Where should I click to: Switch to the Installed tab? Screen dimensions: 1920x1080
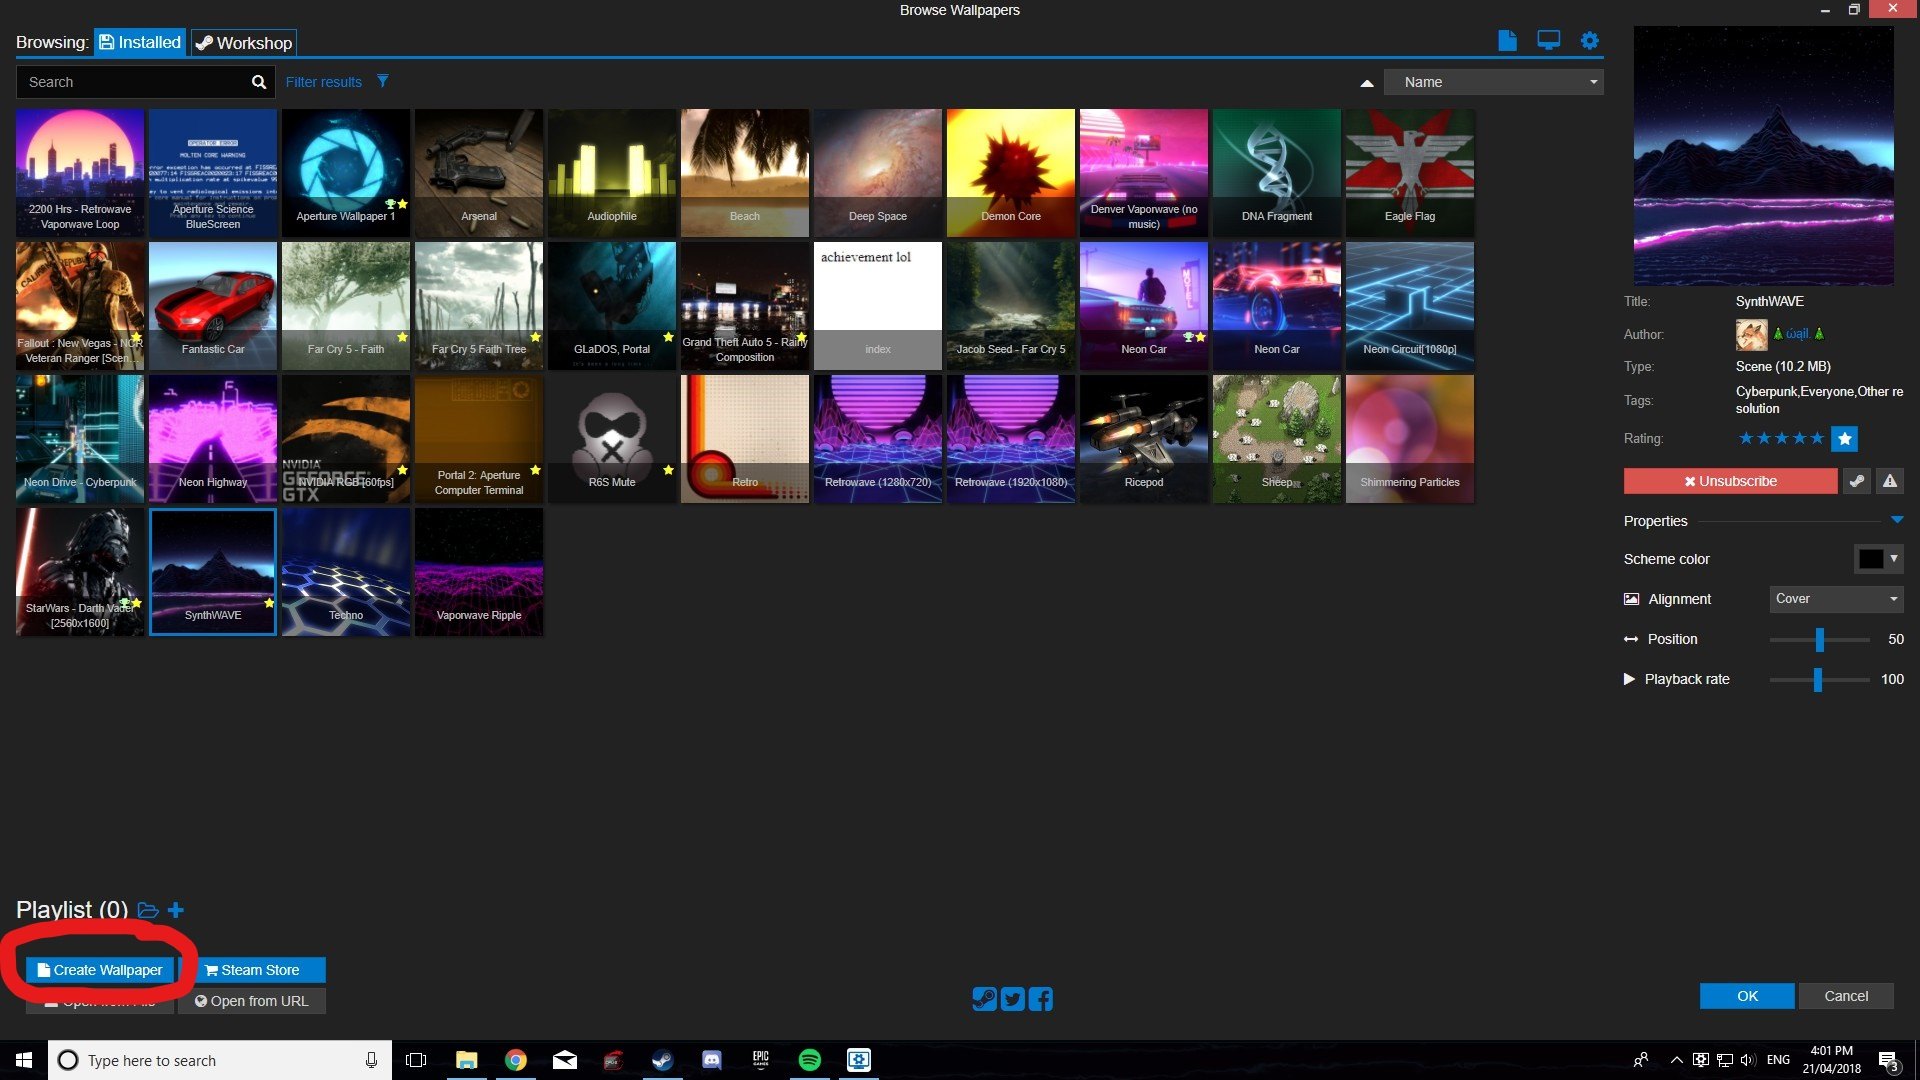[138, 42]
